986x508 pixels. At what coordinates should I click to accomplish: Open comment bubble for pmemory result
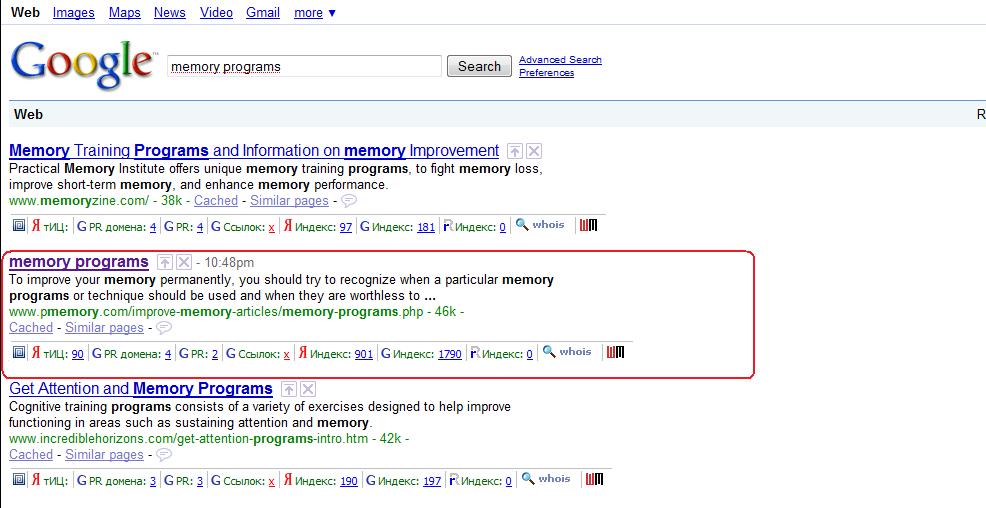tap(164, 328)
